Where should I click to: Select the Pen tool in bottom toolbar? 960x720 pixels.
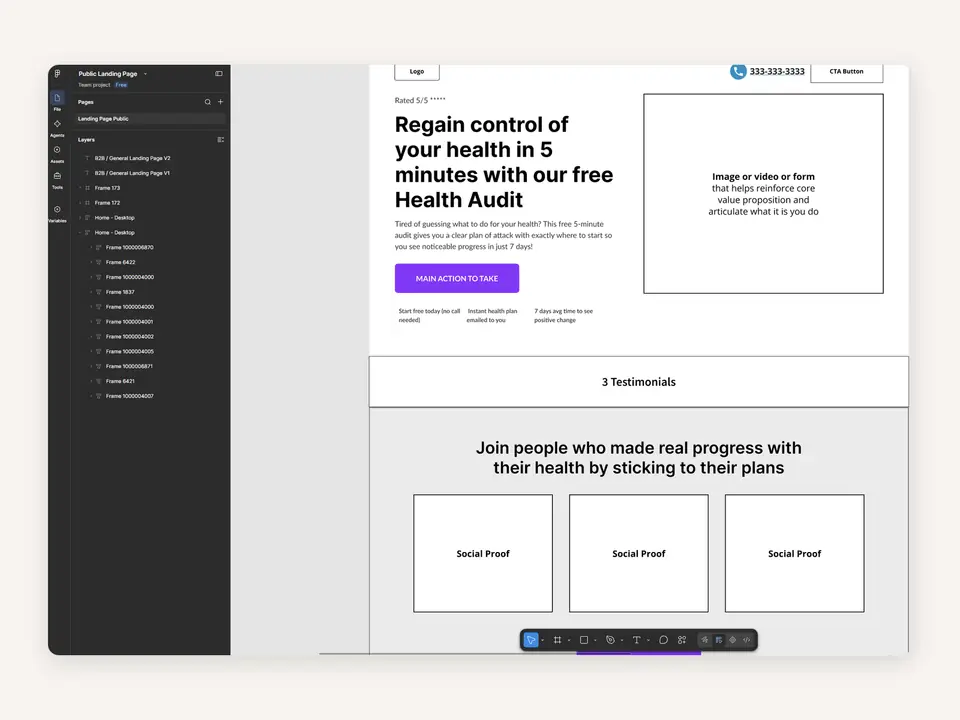coord(610,640)
